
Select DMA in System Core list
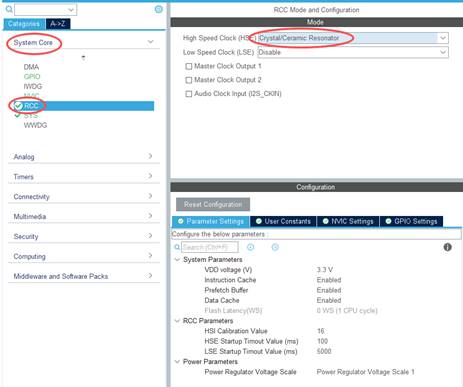click(x=31, y=67)
